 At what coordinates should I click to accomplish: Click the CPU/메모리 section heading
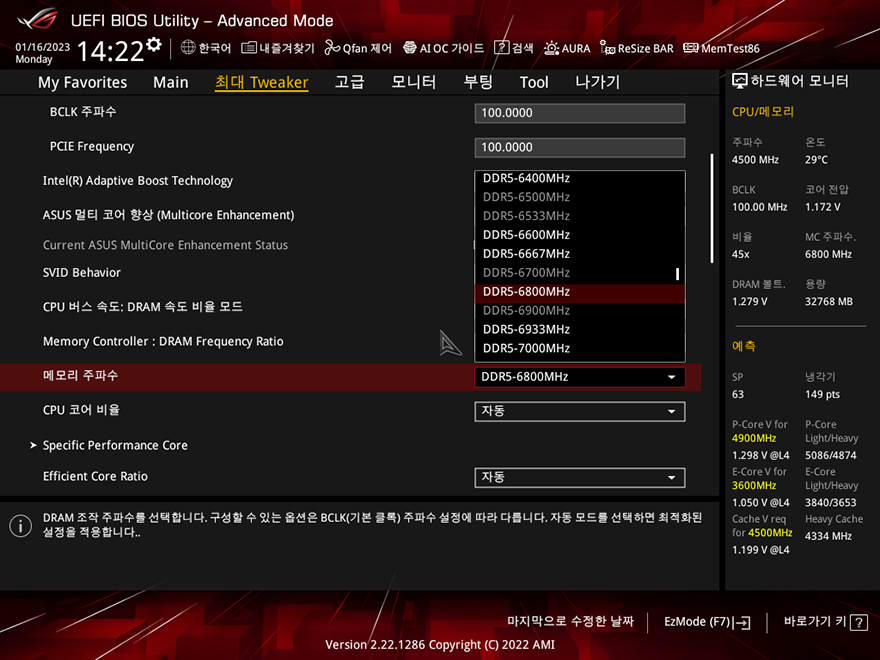pyautogui.click(x=763, y=112)
